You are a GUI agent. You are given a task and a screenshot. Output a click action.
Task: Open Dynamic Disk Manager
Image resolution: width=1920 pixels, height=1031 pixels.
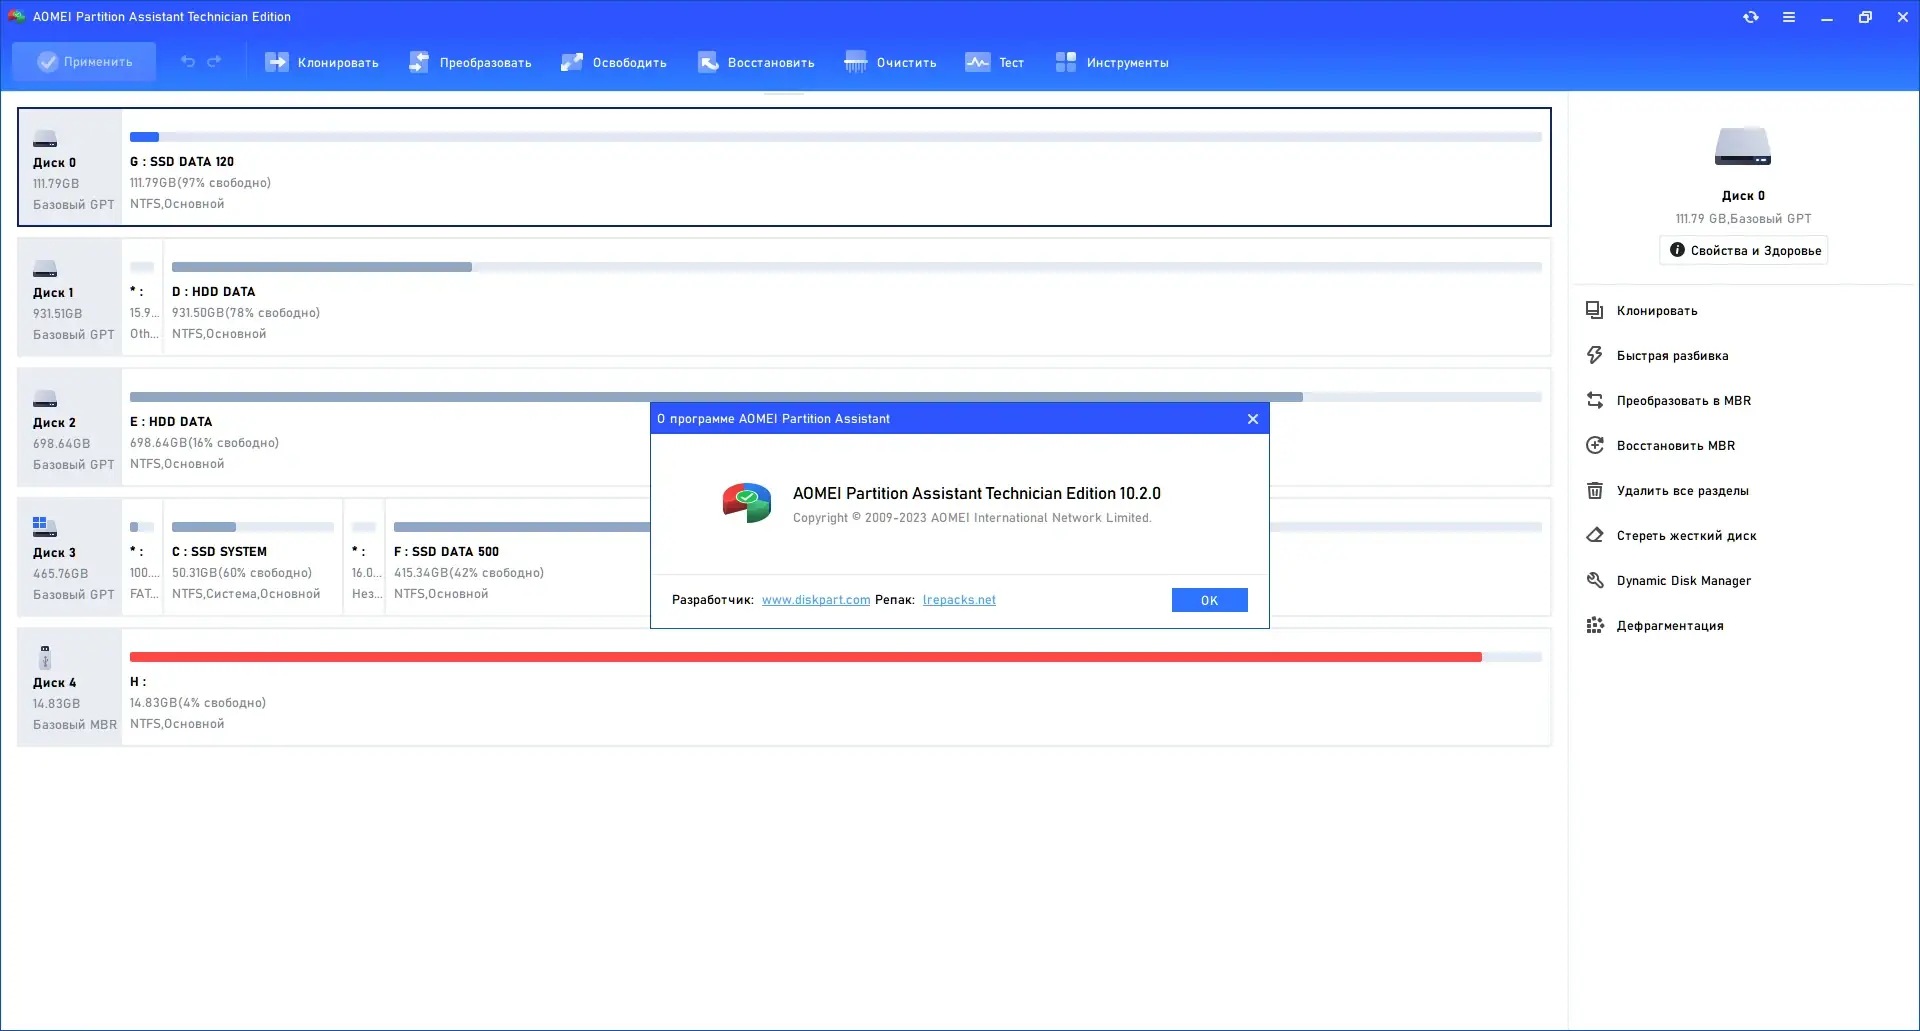tap(1684, 581)
